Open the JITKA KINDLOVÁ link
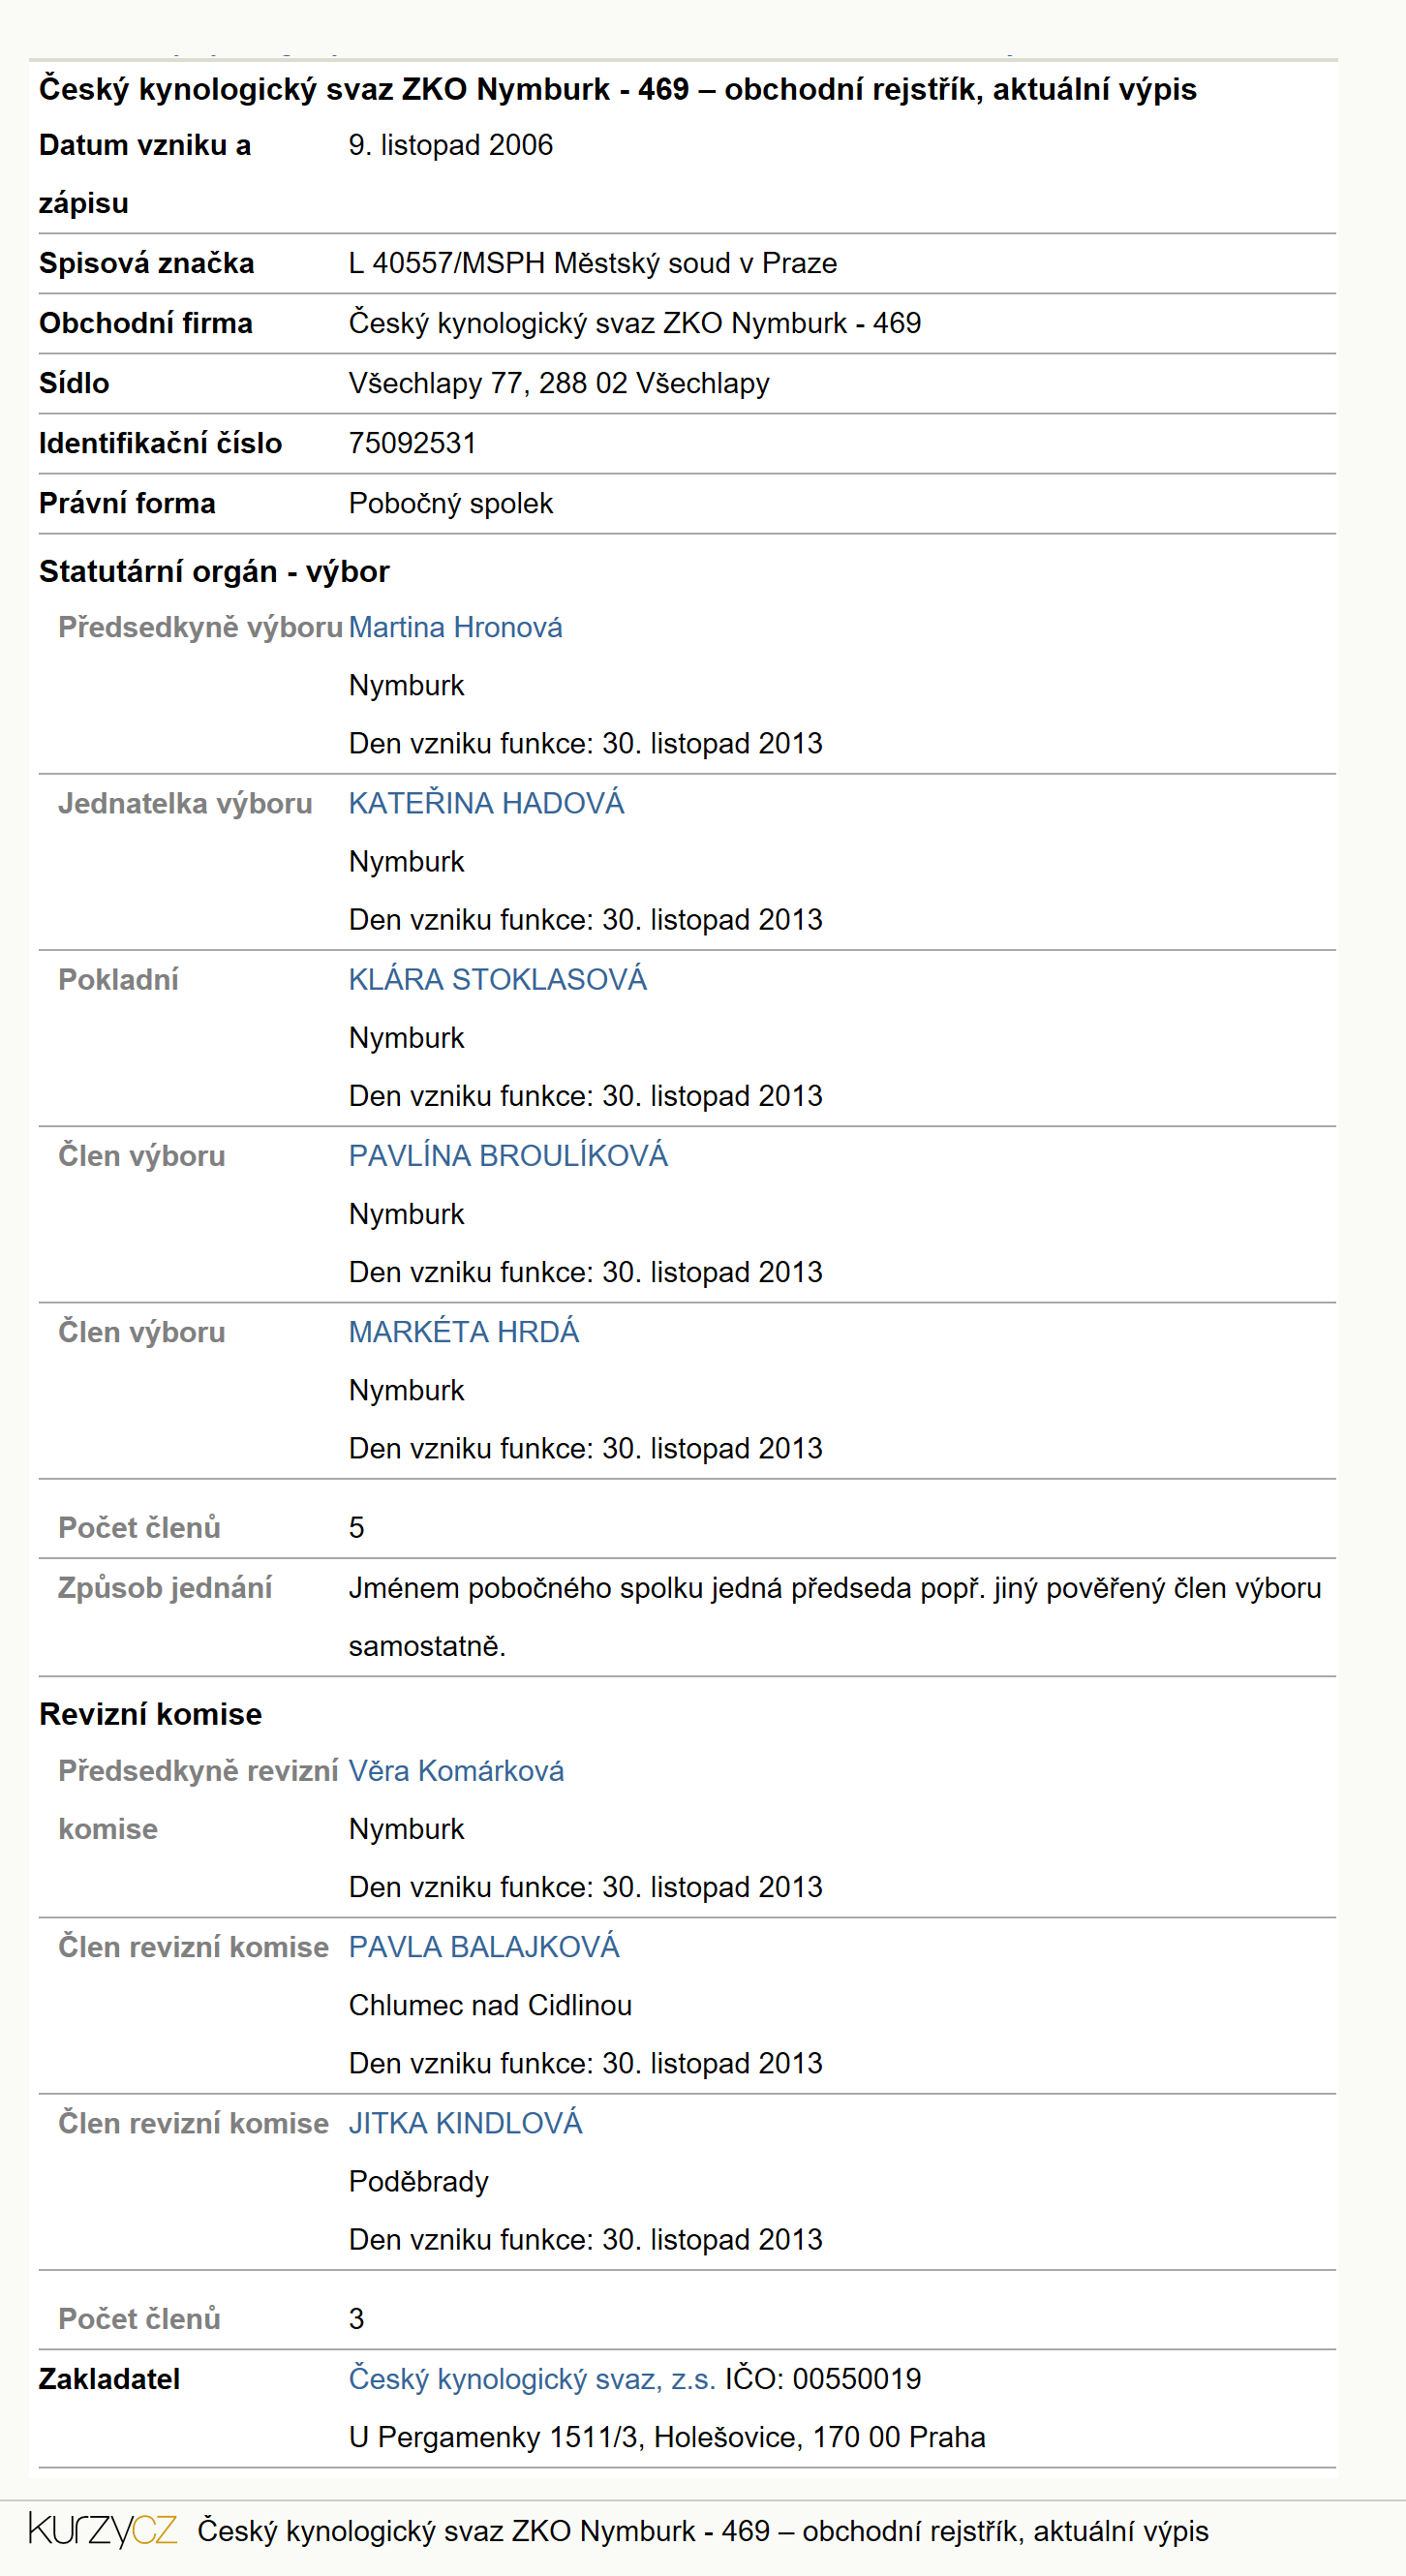The height and width of the screenshot is (2576, 1406). point(465,2122)
